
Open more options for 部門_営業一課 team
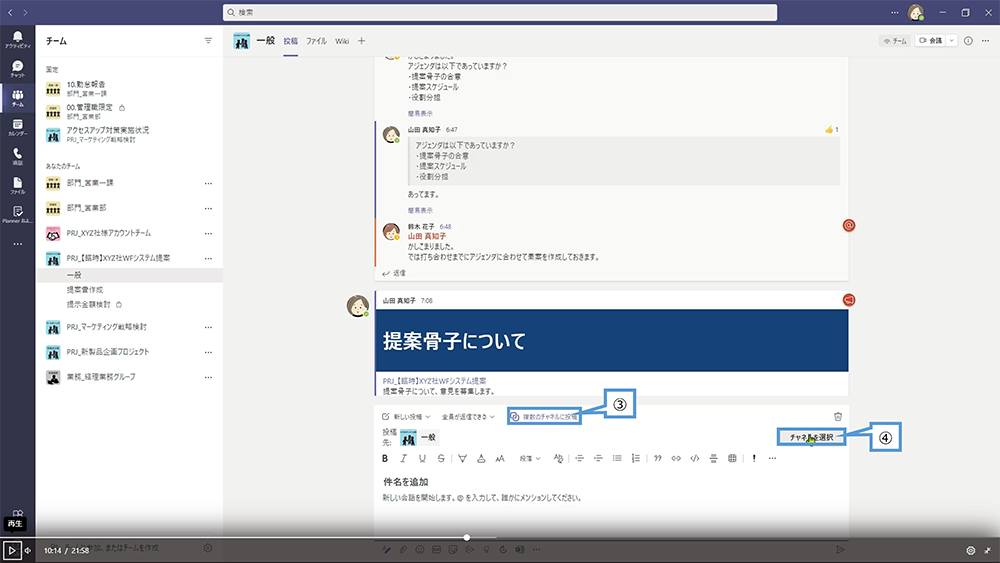coord(208,183)
